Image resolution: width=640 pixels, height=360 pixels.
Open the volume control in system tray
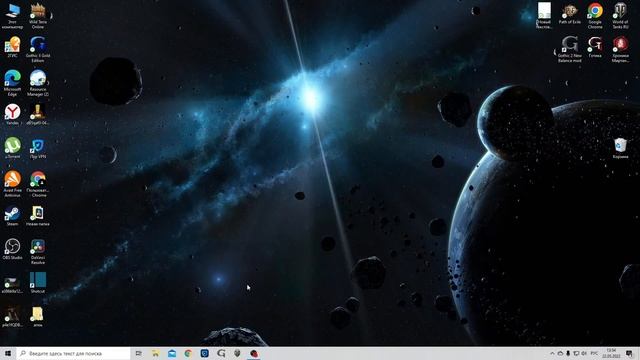click(x=584, y=353)
